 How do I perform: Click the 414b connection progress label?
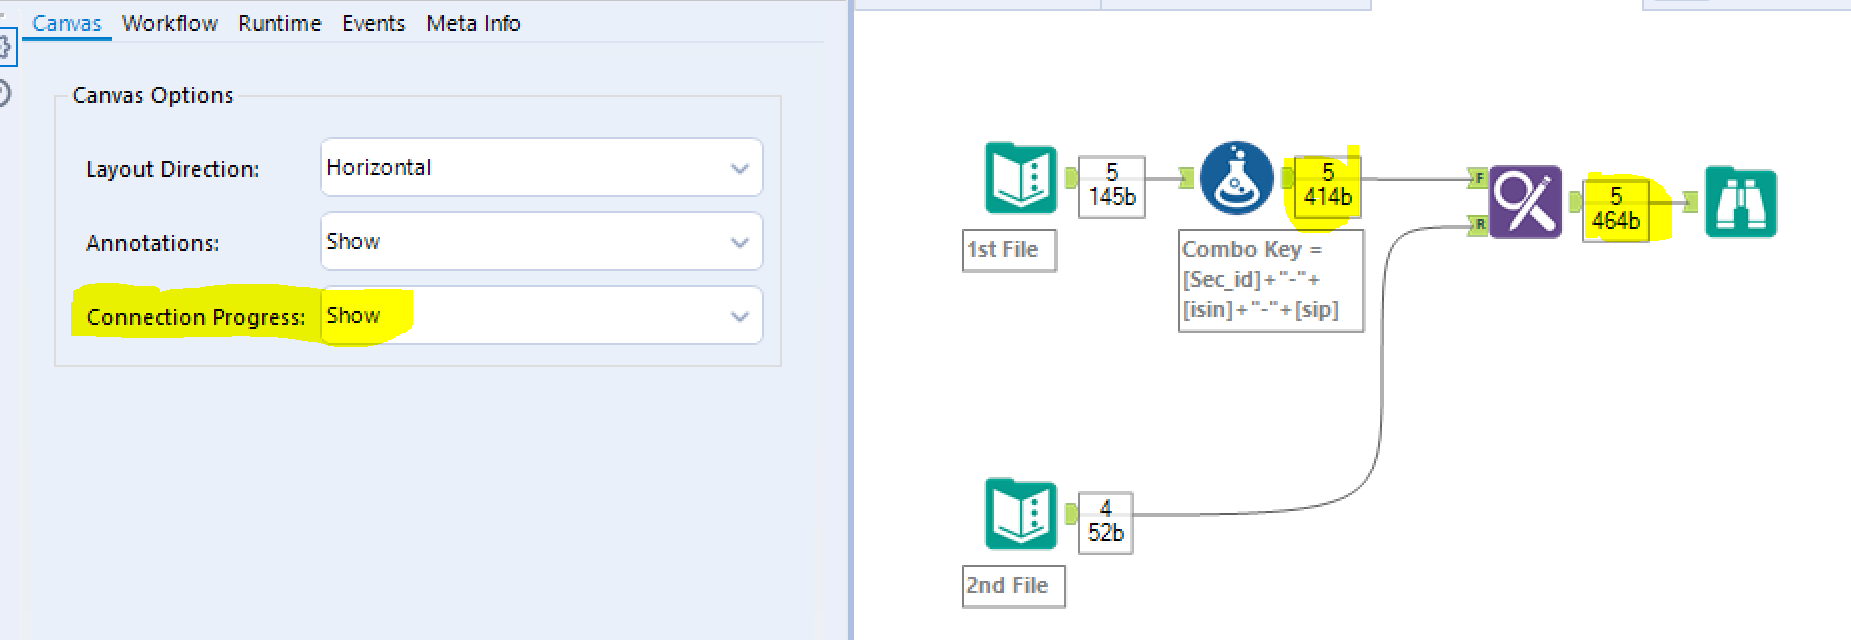[1327, 186]
